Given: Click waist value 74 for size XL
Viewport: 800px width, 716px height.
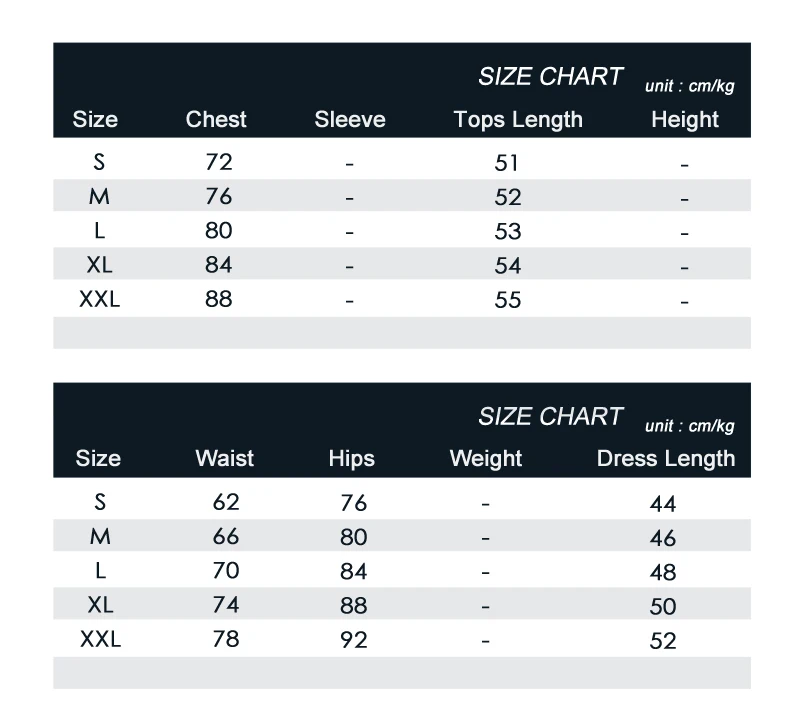Looking at the screenshot, I should point(226,605).
